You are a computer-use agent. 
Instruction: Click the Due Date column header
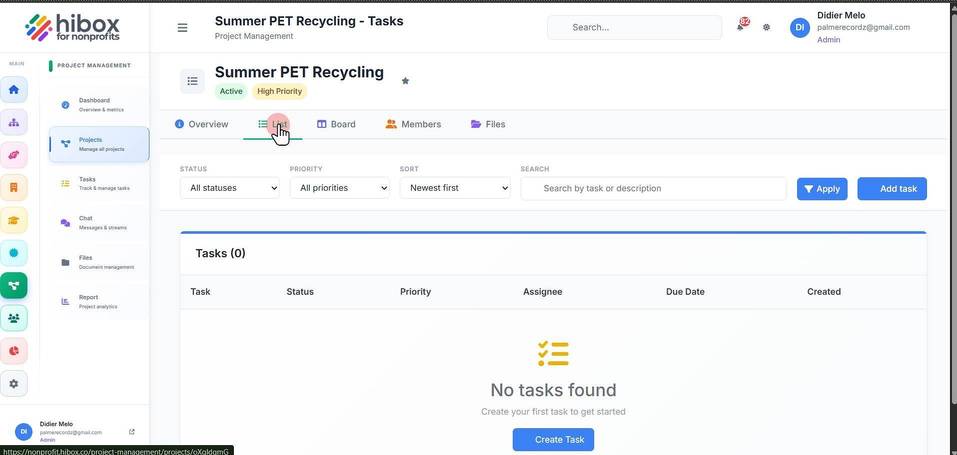coord(685,292)
